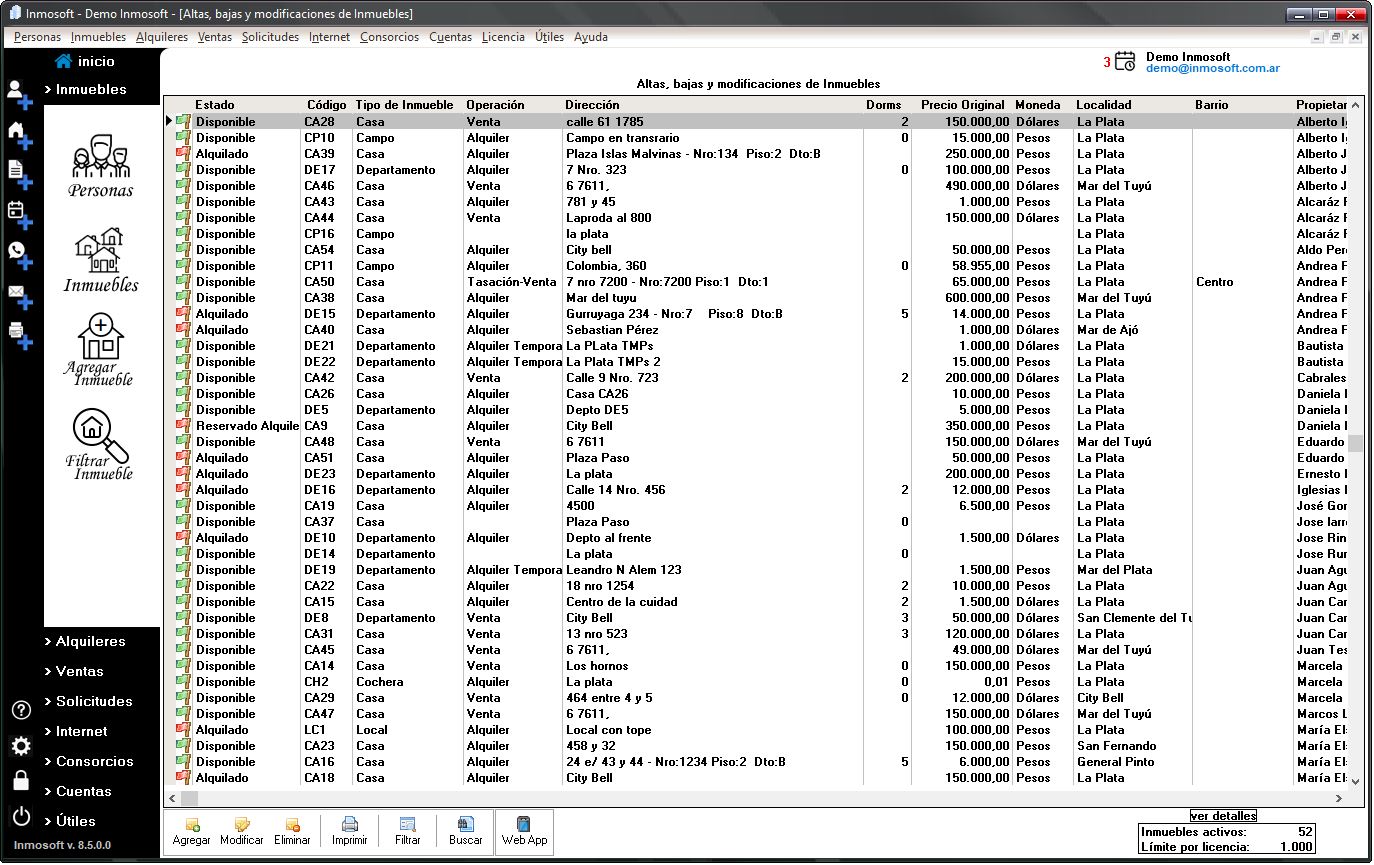Expand the Internet sidebar section

76,731
